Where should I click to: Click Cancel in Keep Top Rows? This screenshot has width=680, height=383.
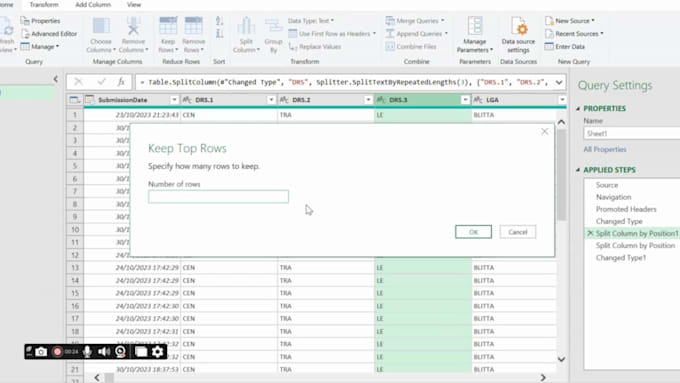point(518,232)
